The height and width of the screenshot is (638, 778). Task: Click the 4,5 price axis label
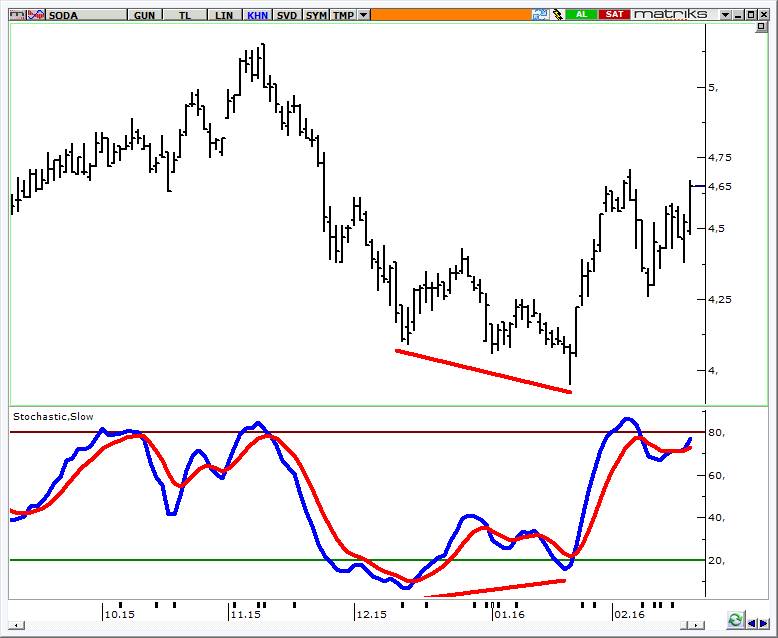716,228
